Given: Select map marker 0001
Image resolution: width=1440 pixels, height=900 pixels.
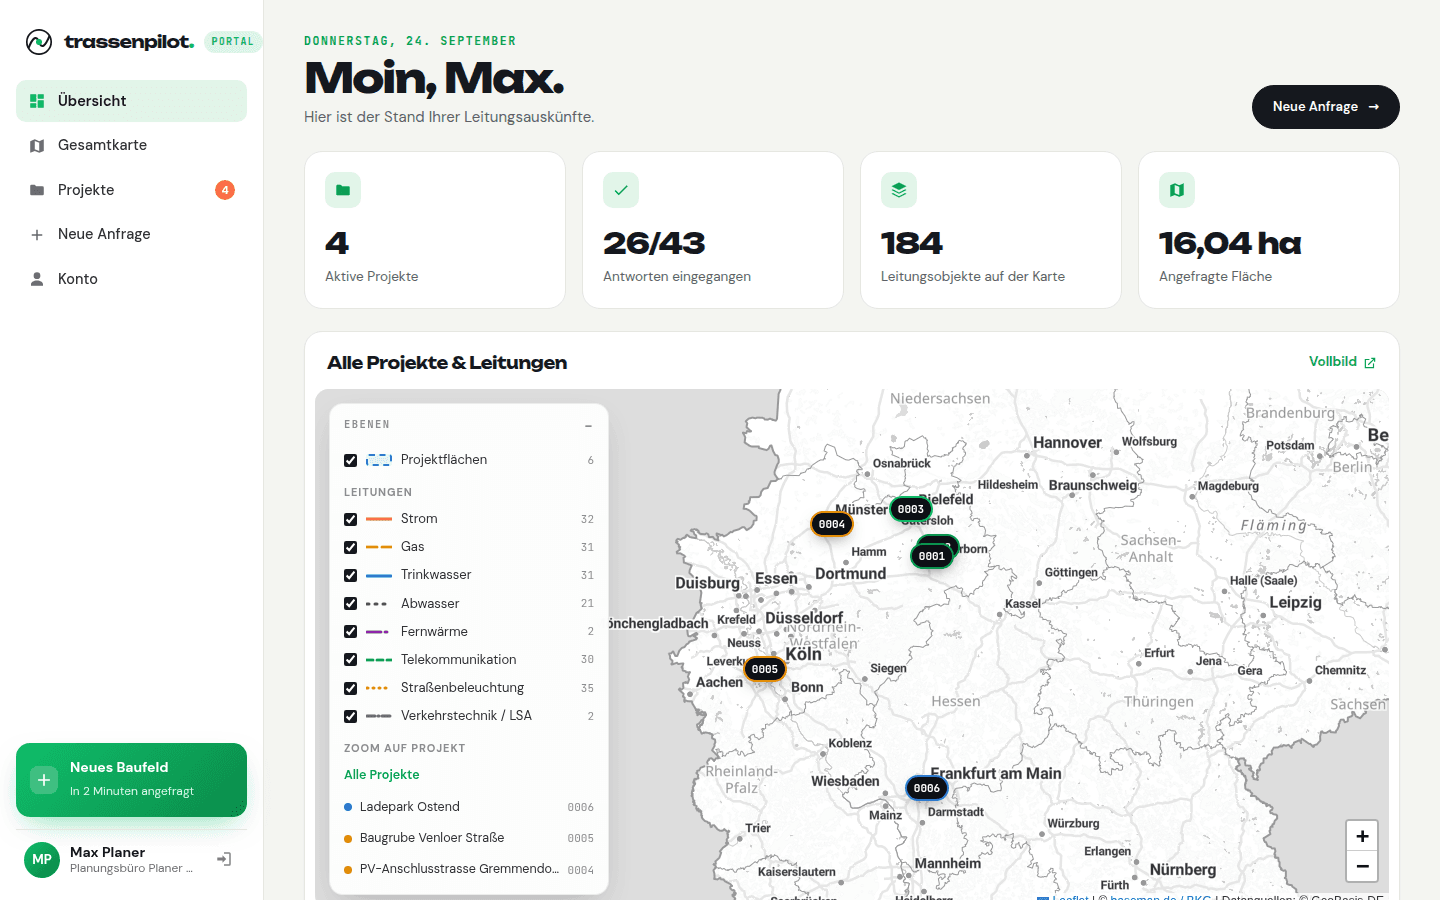Looking at the screenshot, I should coord(932,556).
